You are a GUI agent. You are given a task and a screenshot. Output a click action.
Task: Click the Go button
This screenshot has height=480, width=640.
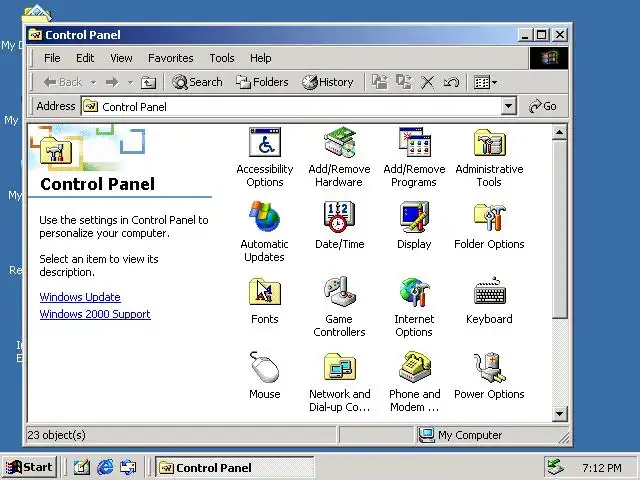(x=542, y=106)
